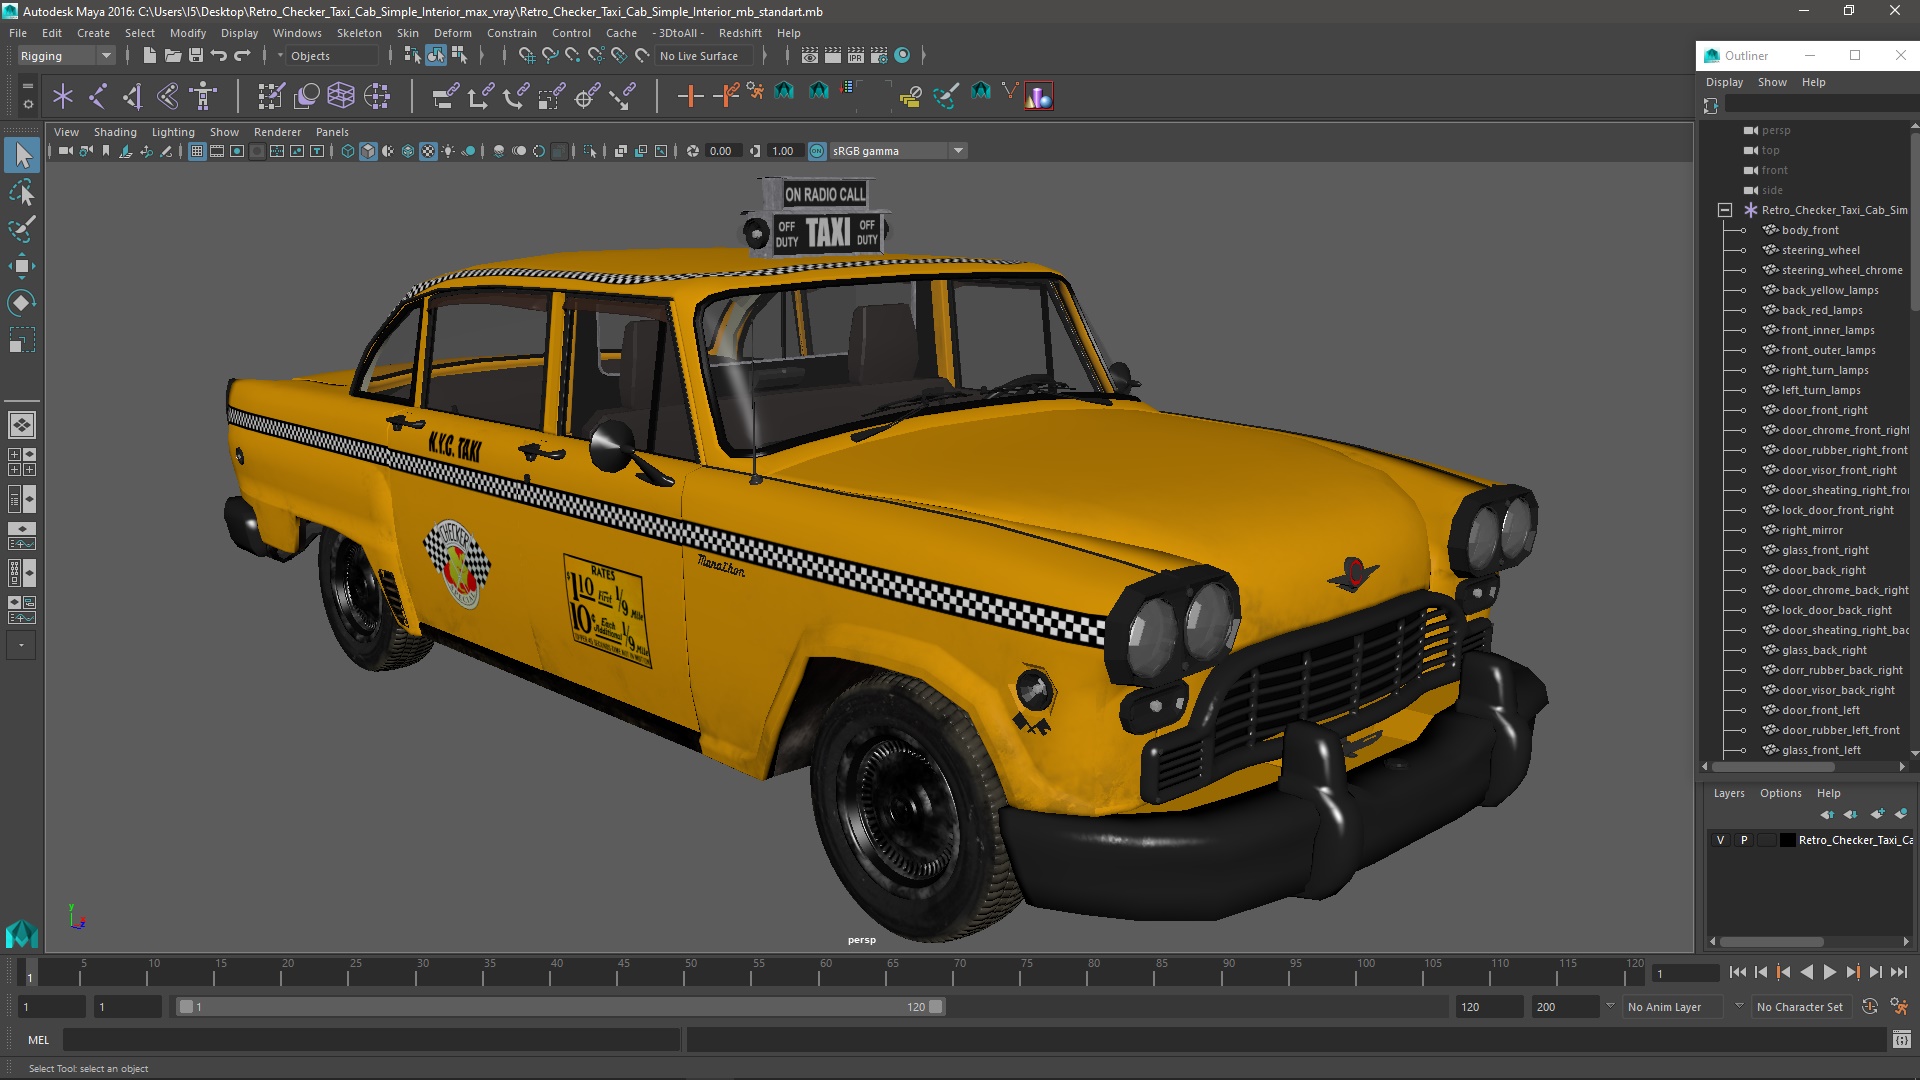Select the Rotate tool in toolbox
Screen dimensions: 1920x1080
coord(21,302)
